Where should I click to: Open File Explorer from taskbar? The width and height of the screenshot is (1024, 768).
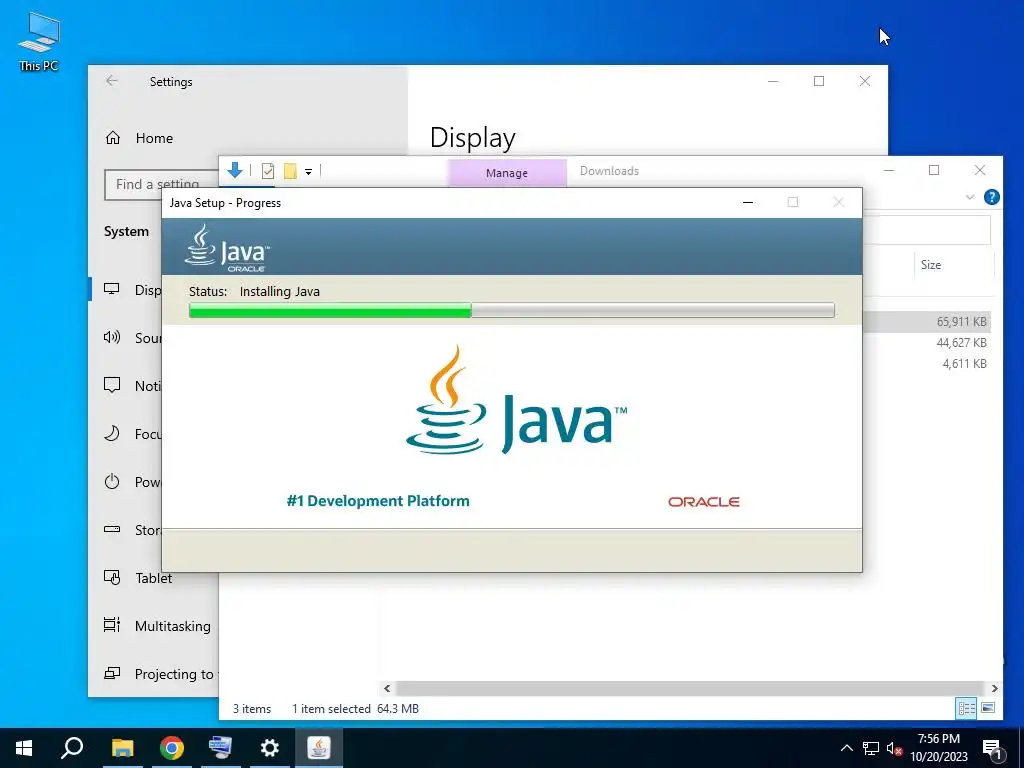[x=122, y=748]
